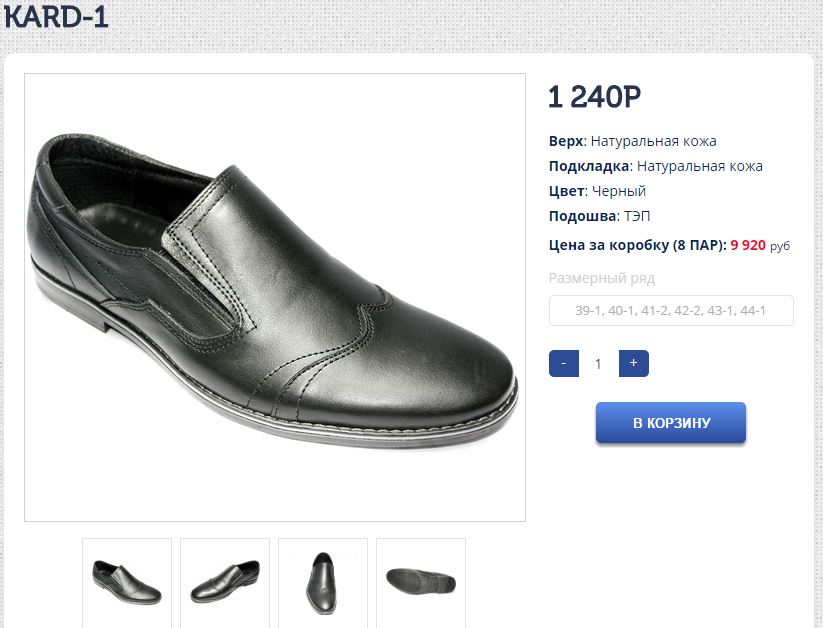The height and width of the screenshot is (628, 823).
Task: Show the shoe sole thumbnail
Action: pos(421,581)
